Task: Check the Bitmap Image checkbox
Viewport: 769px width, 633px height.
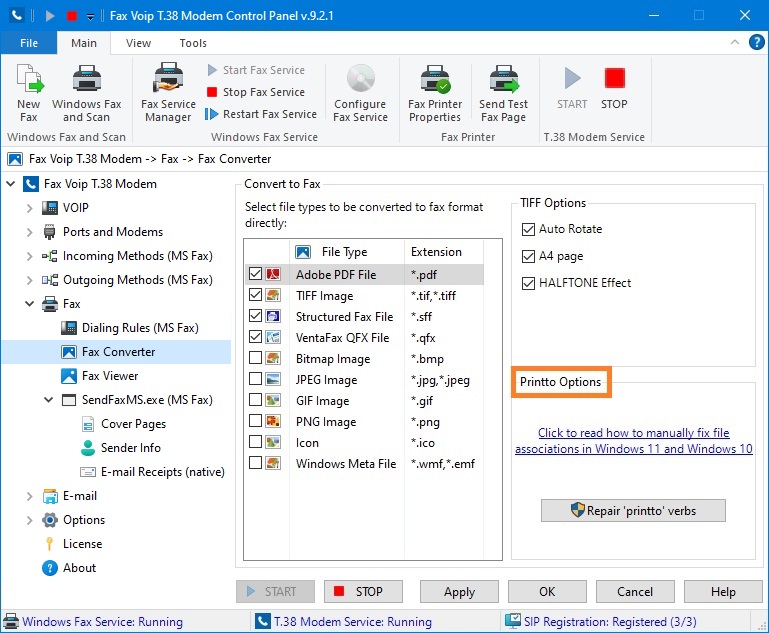Action: click(255, 358)
